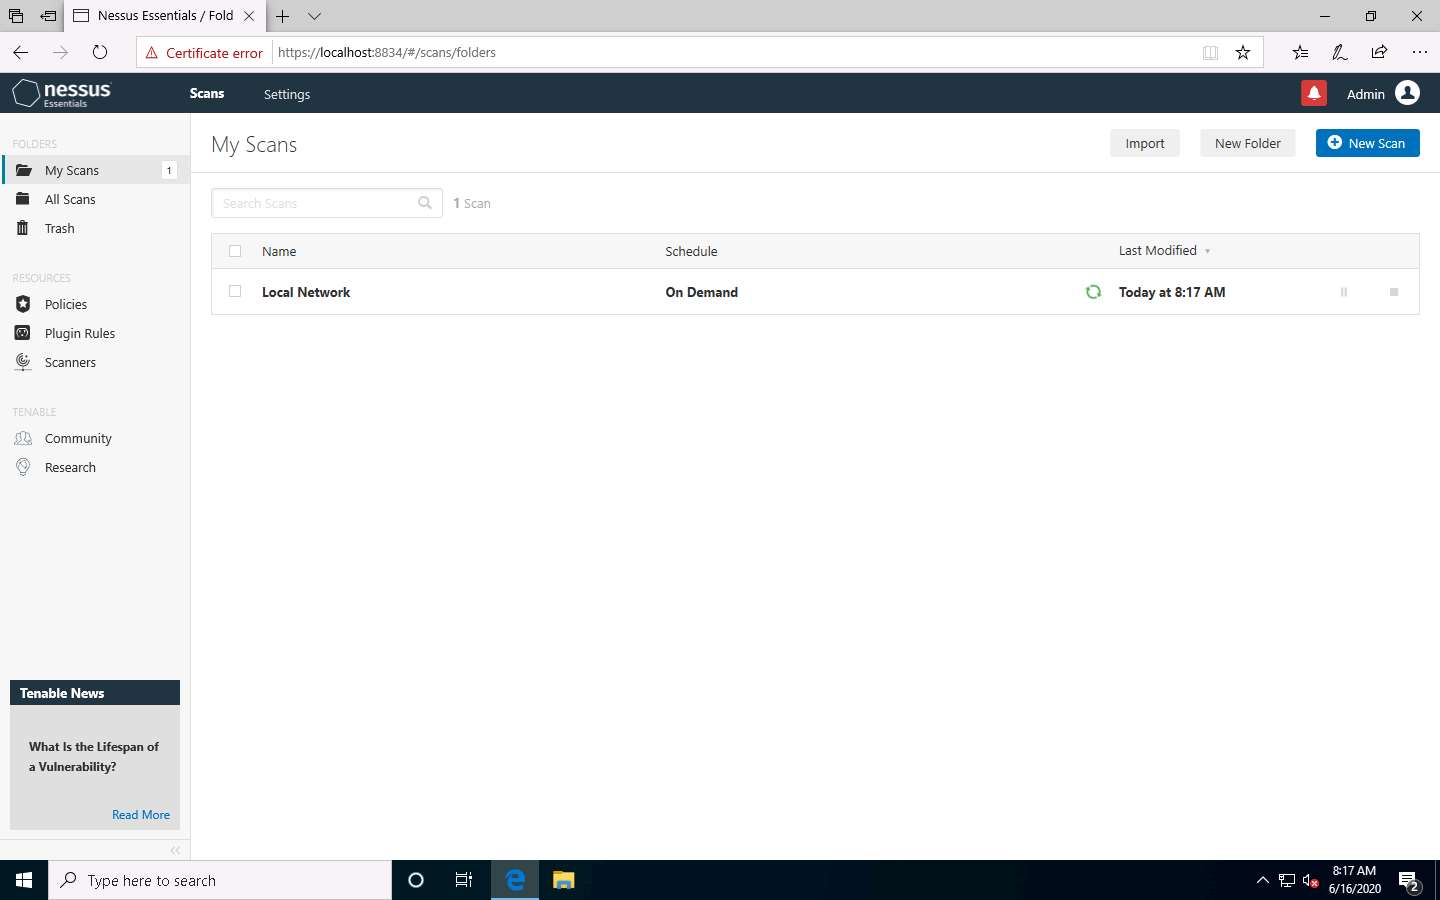Click Read More in Tenable News
Screen dimensions: 1440x900
click(141, 815)
